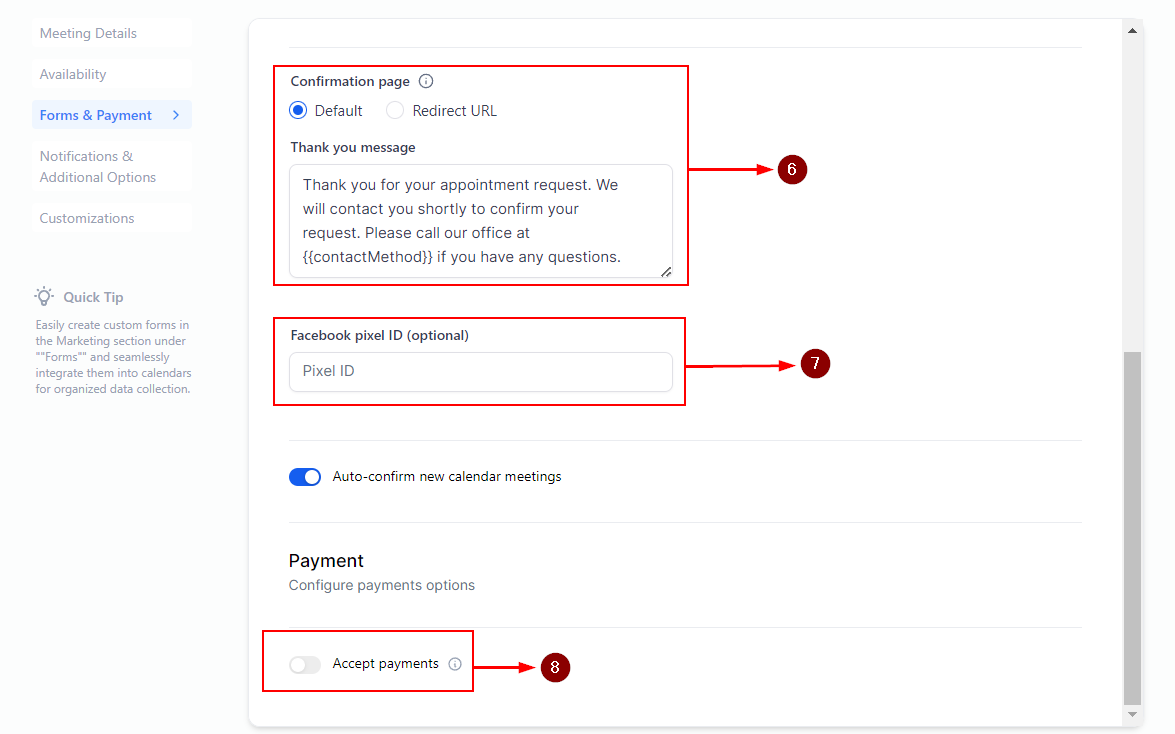
Task: Click in the Thank you message textbox
Action: pyautogui.click(x=480, y=220)
